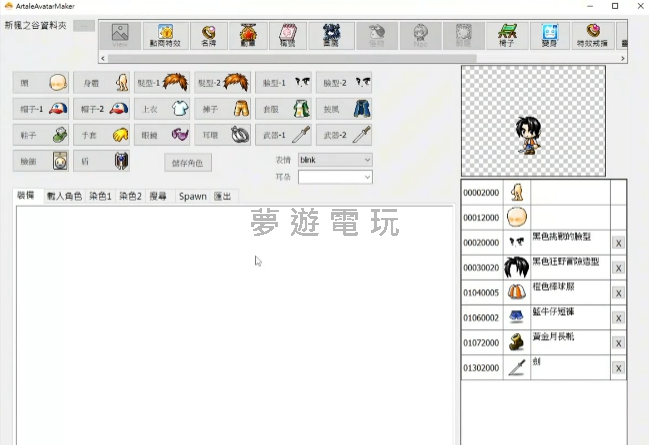Select the 髮型-1 hair category button
649x445 pixels.
(163, 82)
